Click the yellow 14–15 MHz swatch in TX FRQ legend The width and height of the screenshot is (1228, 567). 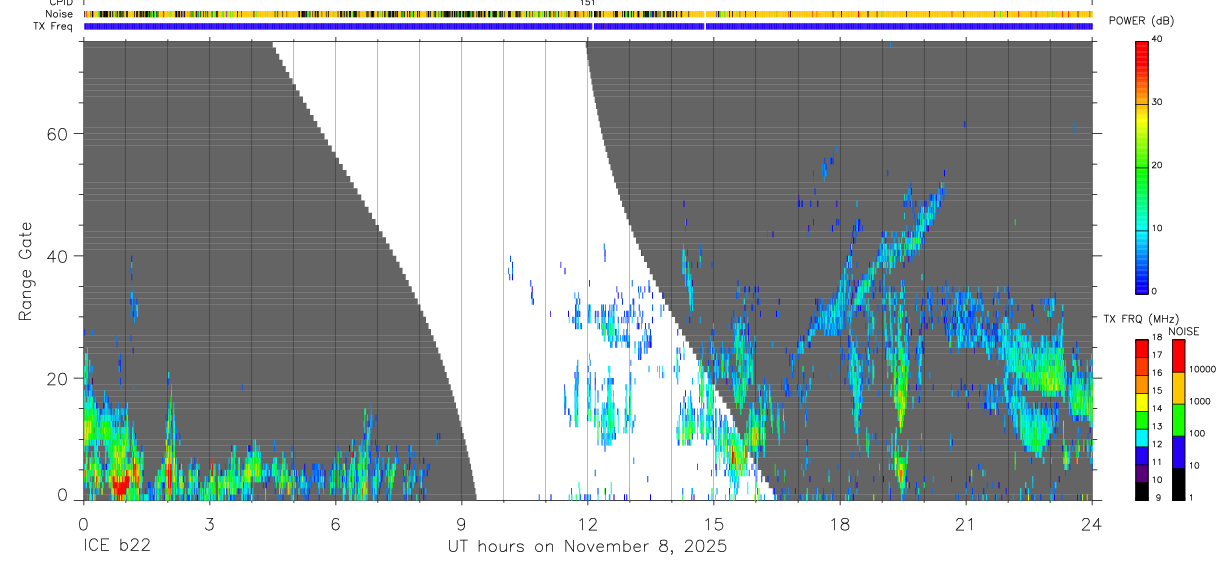[1141, 402]
